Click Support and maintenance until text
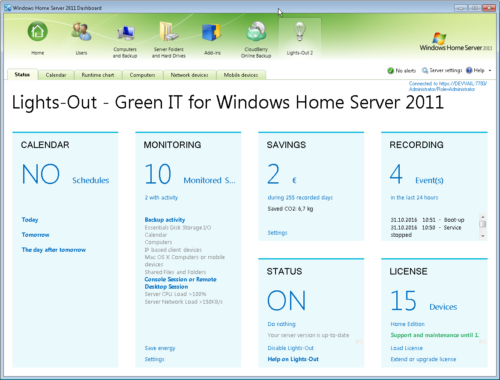The image size is (500, 380). click(x=435, y=335)
